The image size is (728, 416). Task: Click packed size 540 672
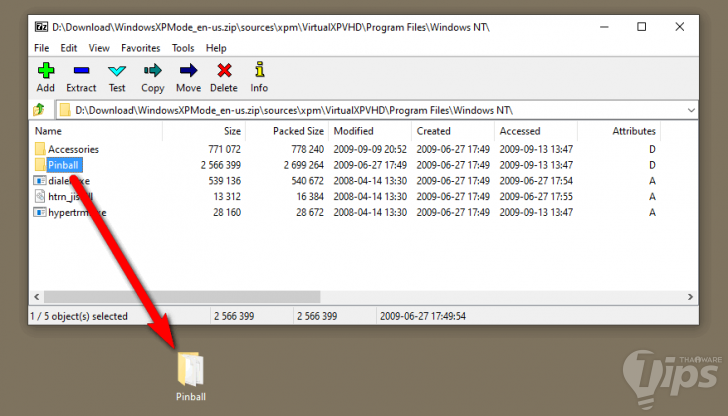point(307,181)
